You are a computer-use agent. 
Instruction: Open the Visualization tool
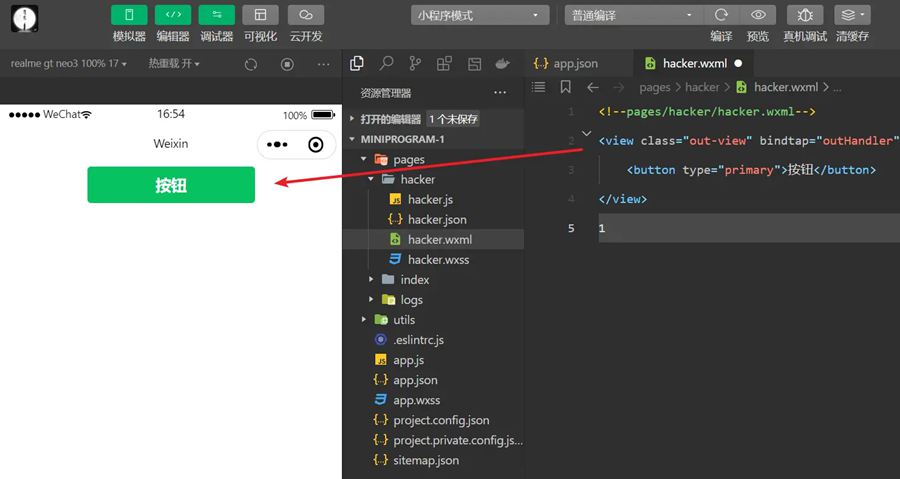[261, 15]
